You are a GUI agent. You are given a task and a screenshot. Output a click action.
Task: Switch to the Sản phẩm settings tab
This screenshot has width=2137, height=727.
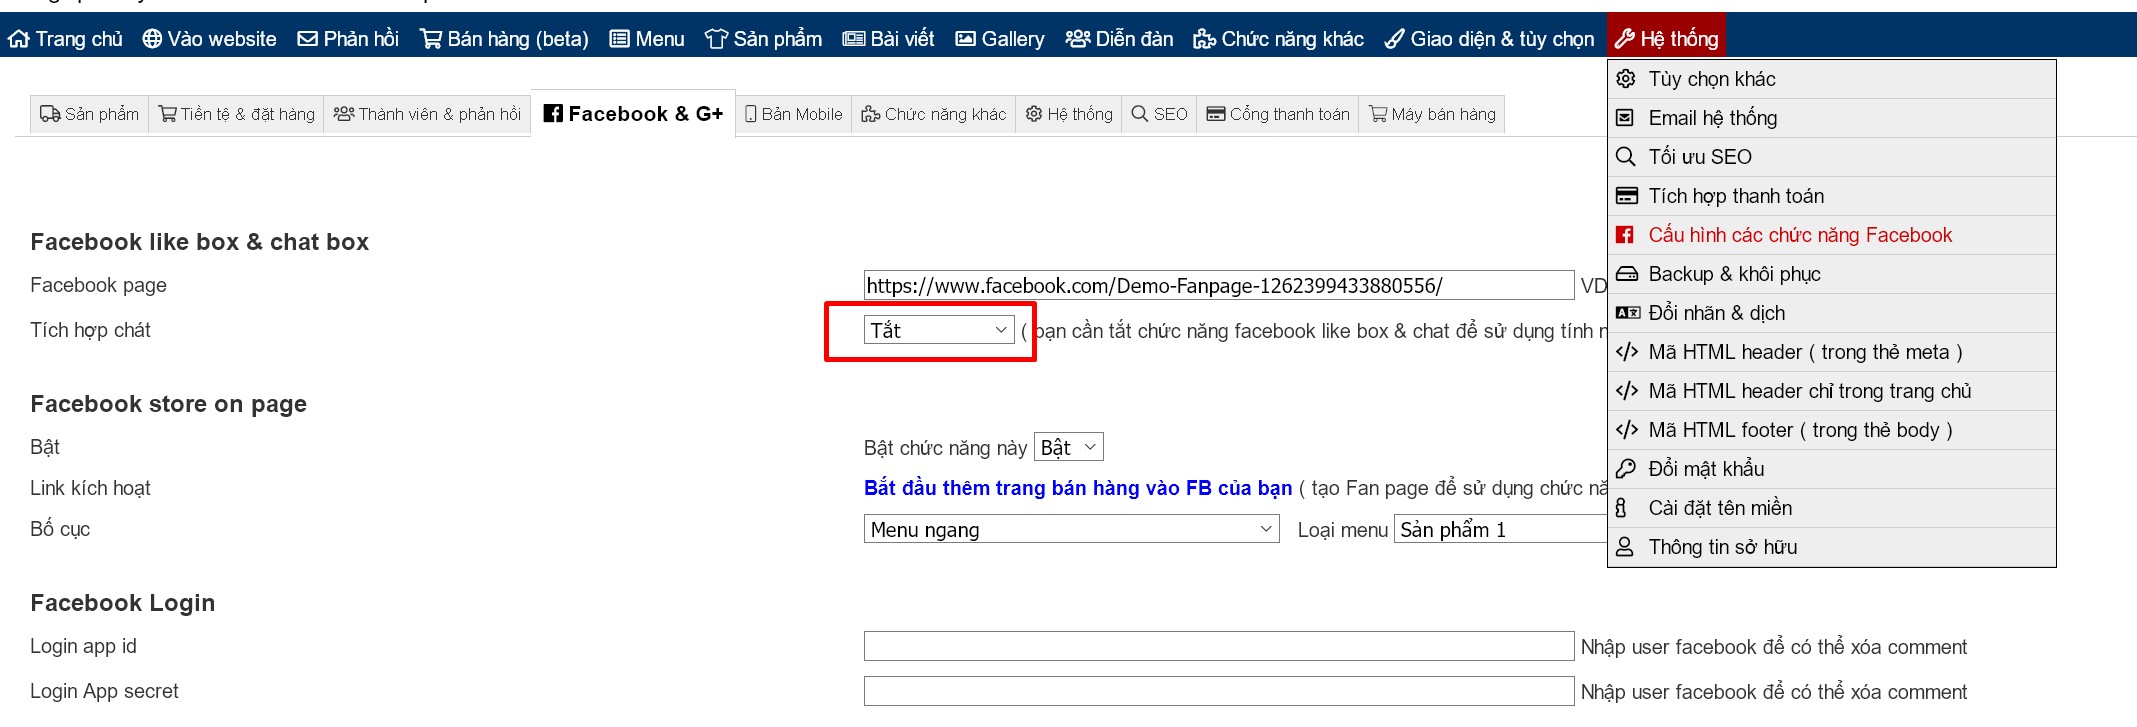click(90, 114)
